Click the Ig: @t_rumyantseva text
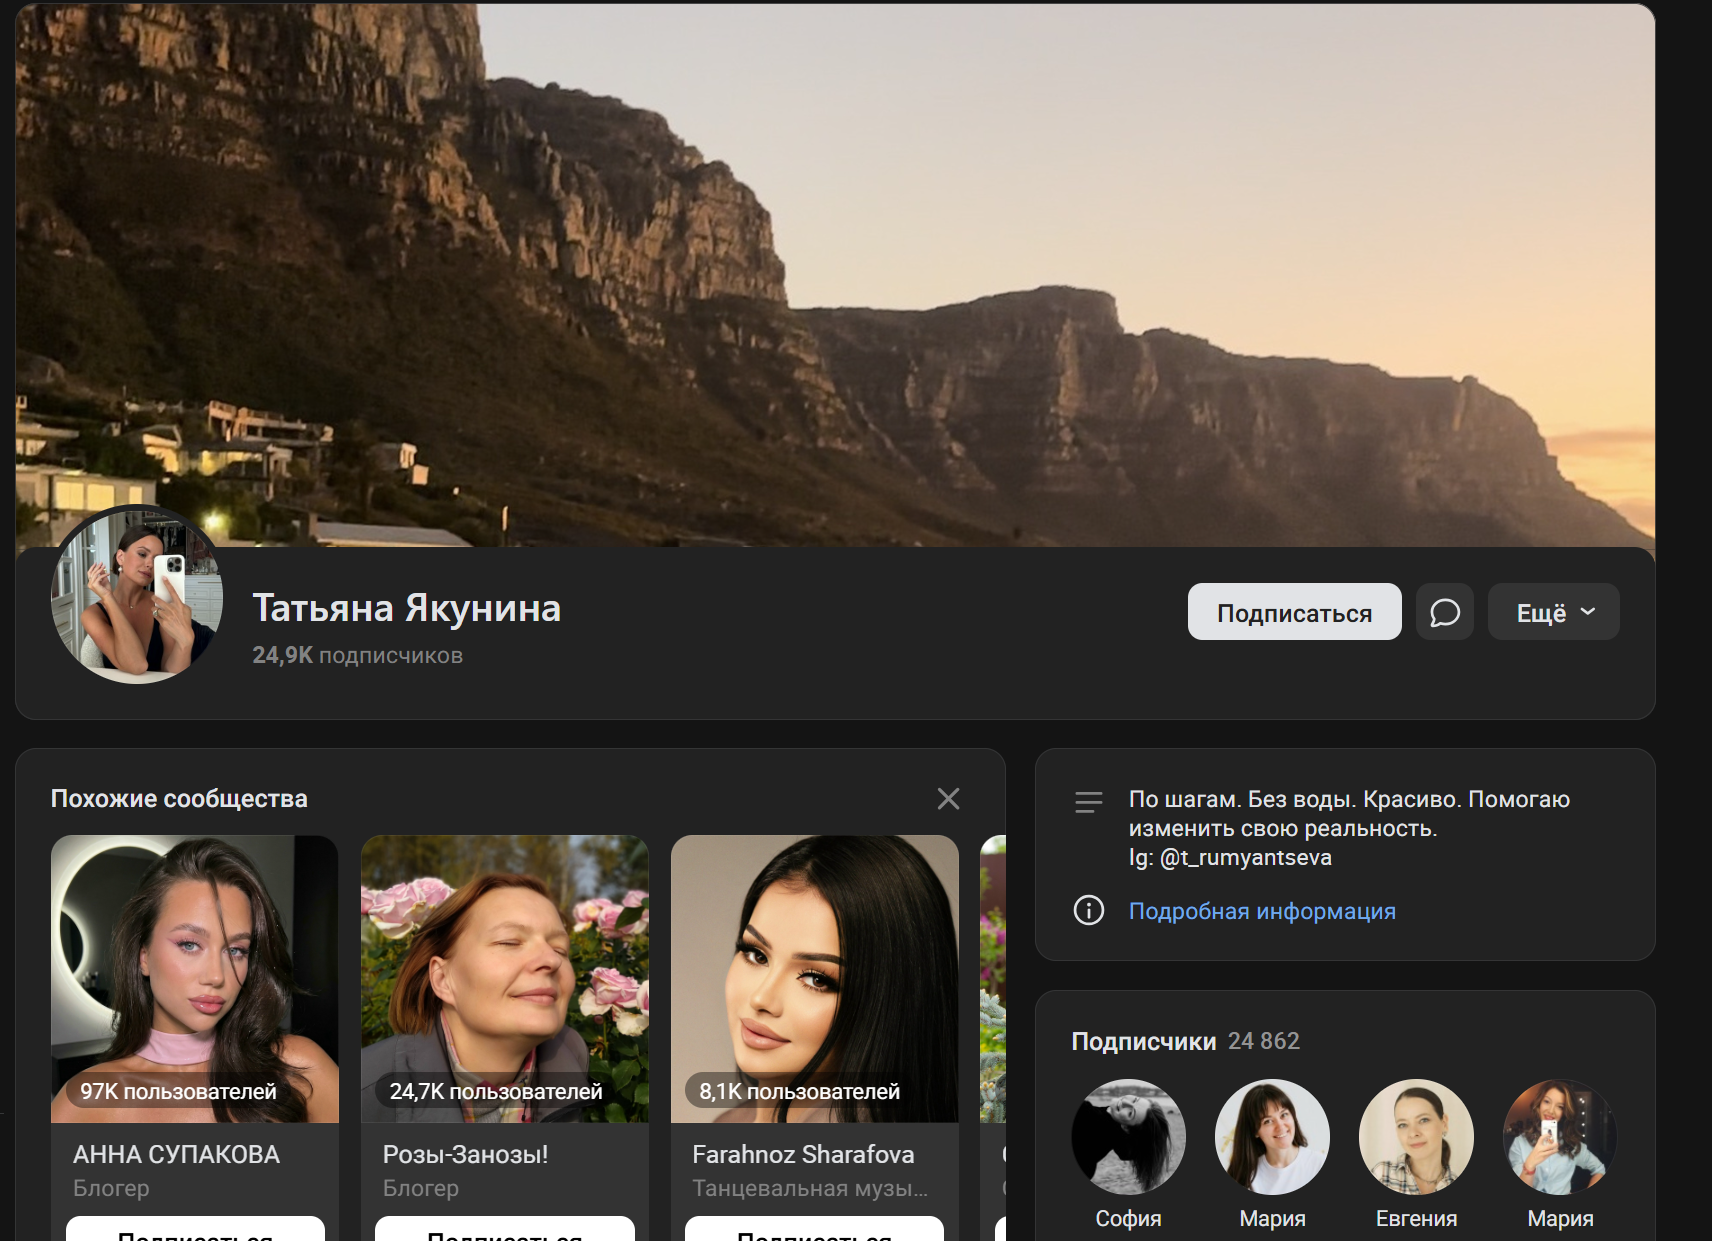 tap(1230, 857)
